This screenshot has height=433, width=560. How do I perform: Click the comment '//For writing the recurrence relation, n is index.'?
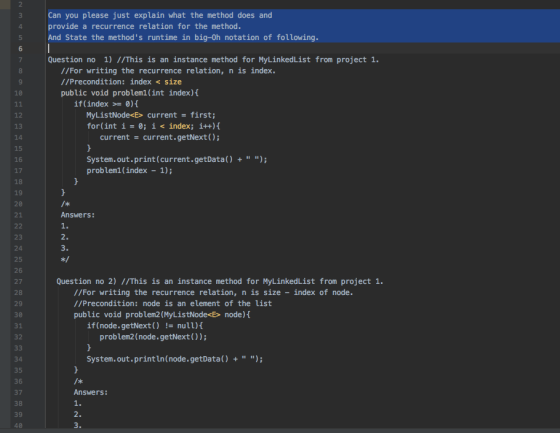pyautogui.click(x=168, y=71)
